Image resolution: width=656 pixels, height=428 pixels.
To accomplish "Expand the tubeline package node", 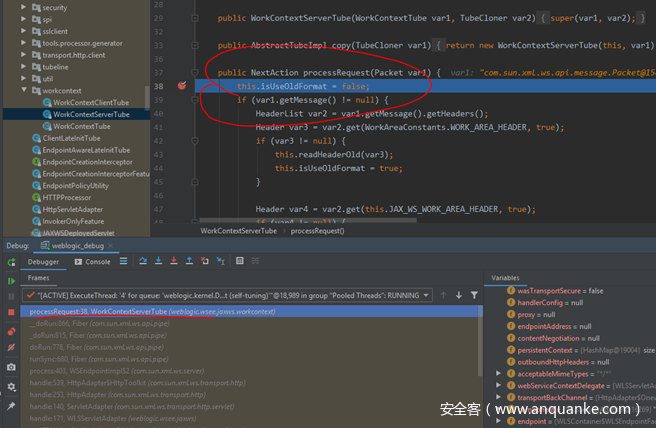I will click(22, 65).
